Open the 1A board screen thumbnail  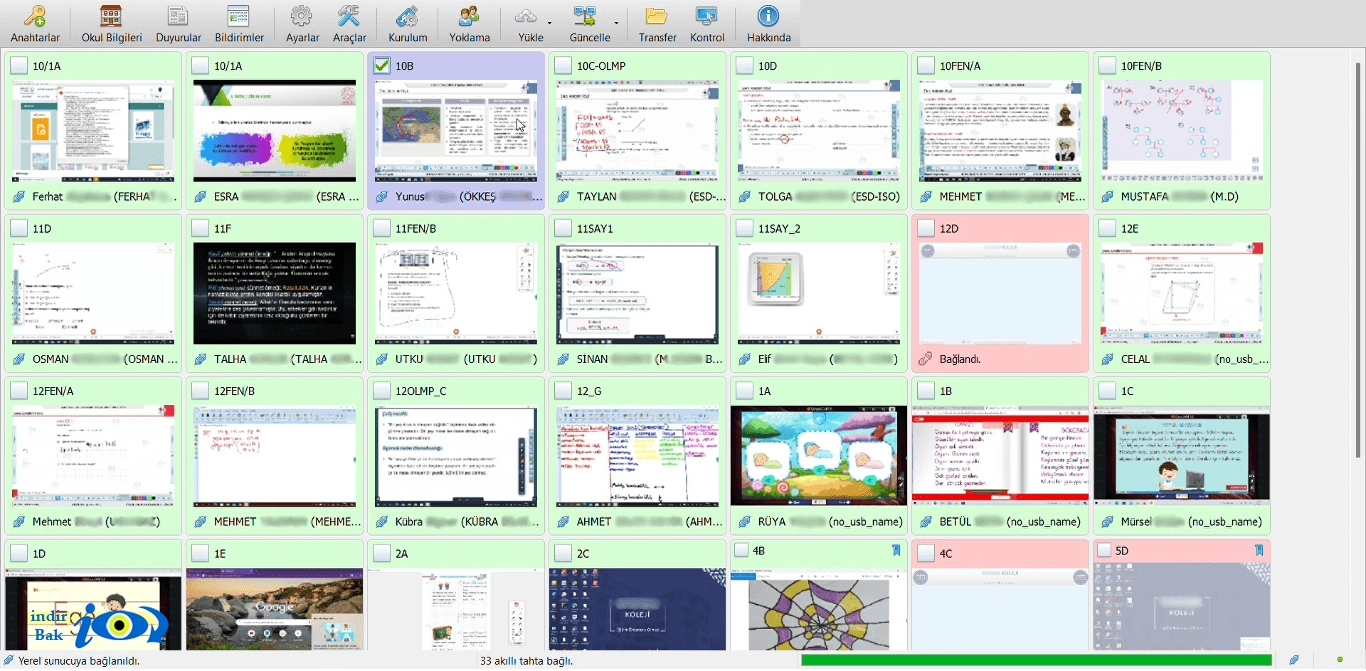click(818, 455)
